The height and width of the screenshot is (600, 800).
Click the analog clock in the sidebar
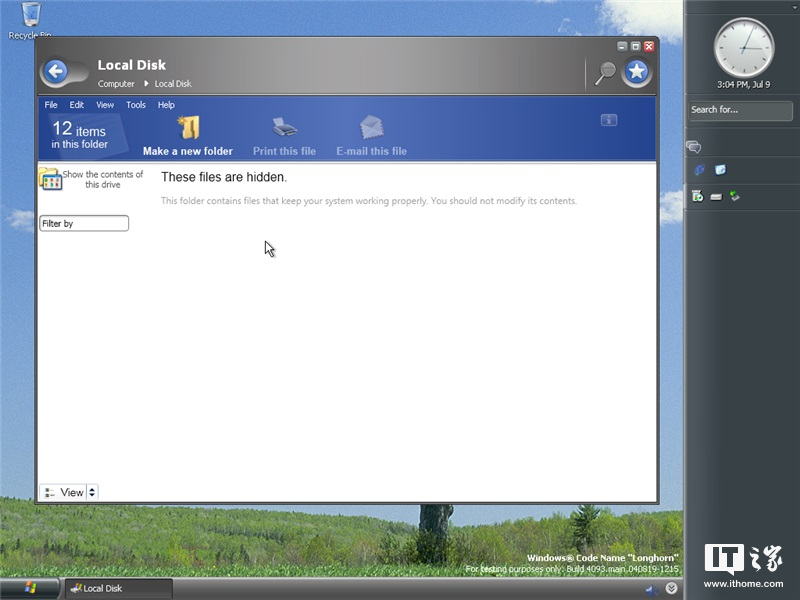point(743,48)
